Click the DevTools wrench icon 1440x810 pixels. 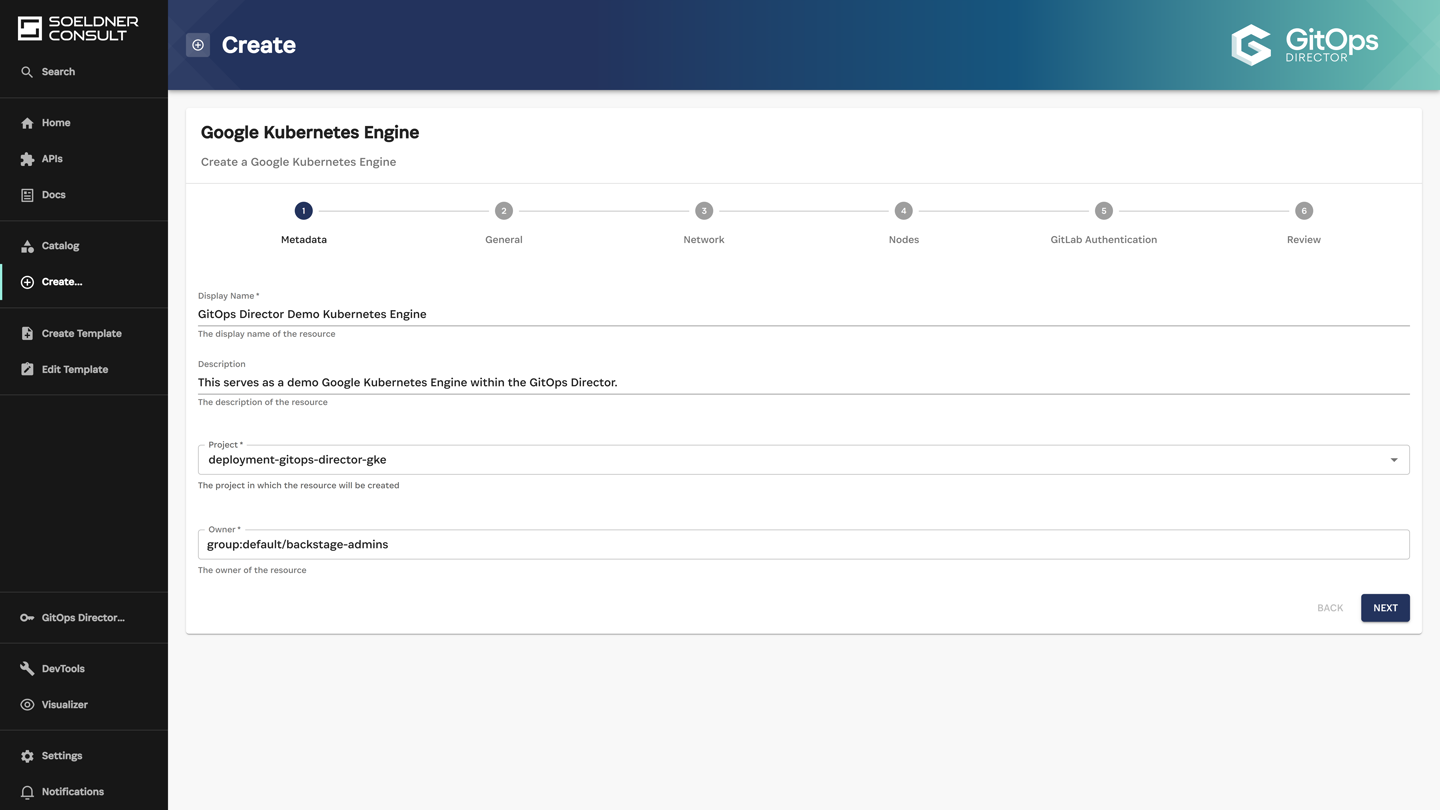click(x=27, y=669)
